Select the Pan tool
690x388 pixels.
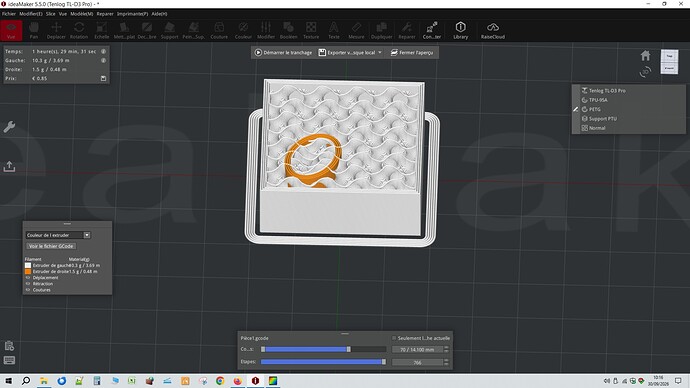click(x=34, y=30)
